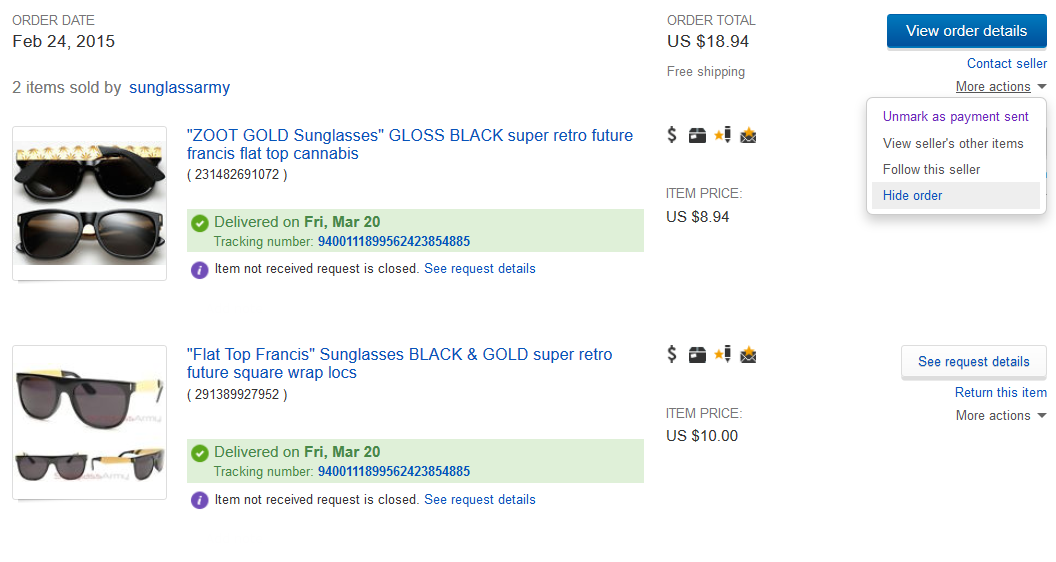Click the See request details button
Image resolution: width=1056 pixels, height=562 pixels.
[x=973, y=362]
